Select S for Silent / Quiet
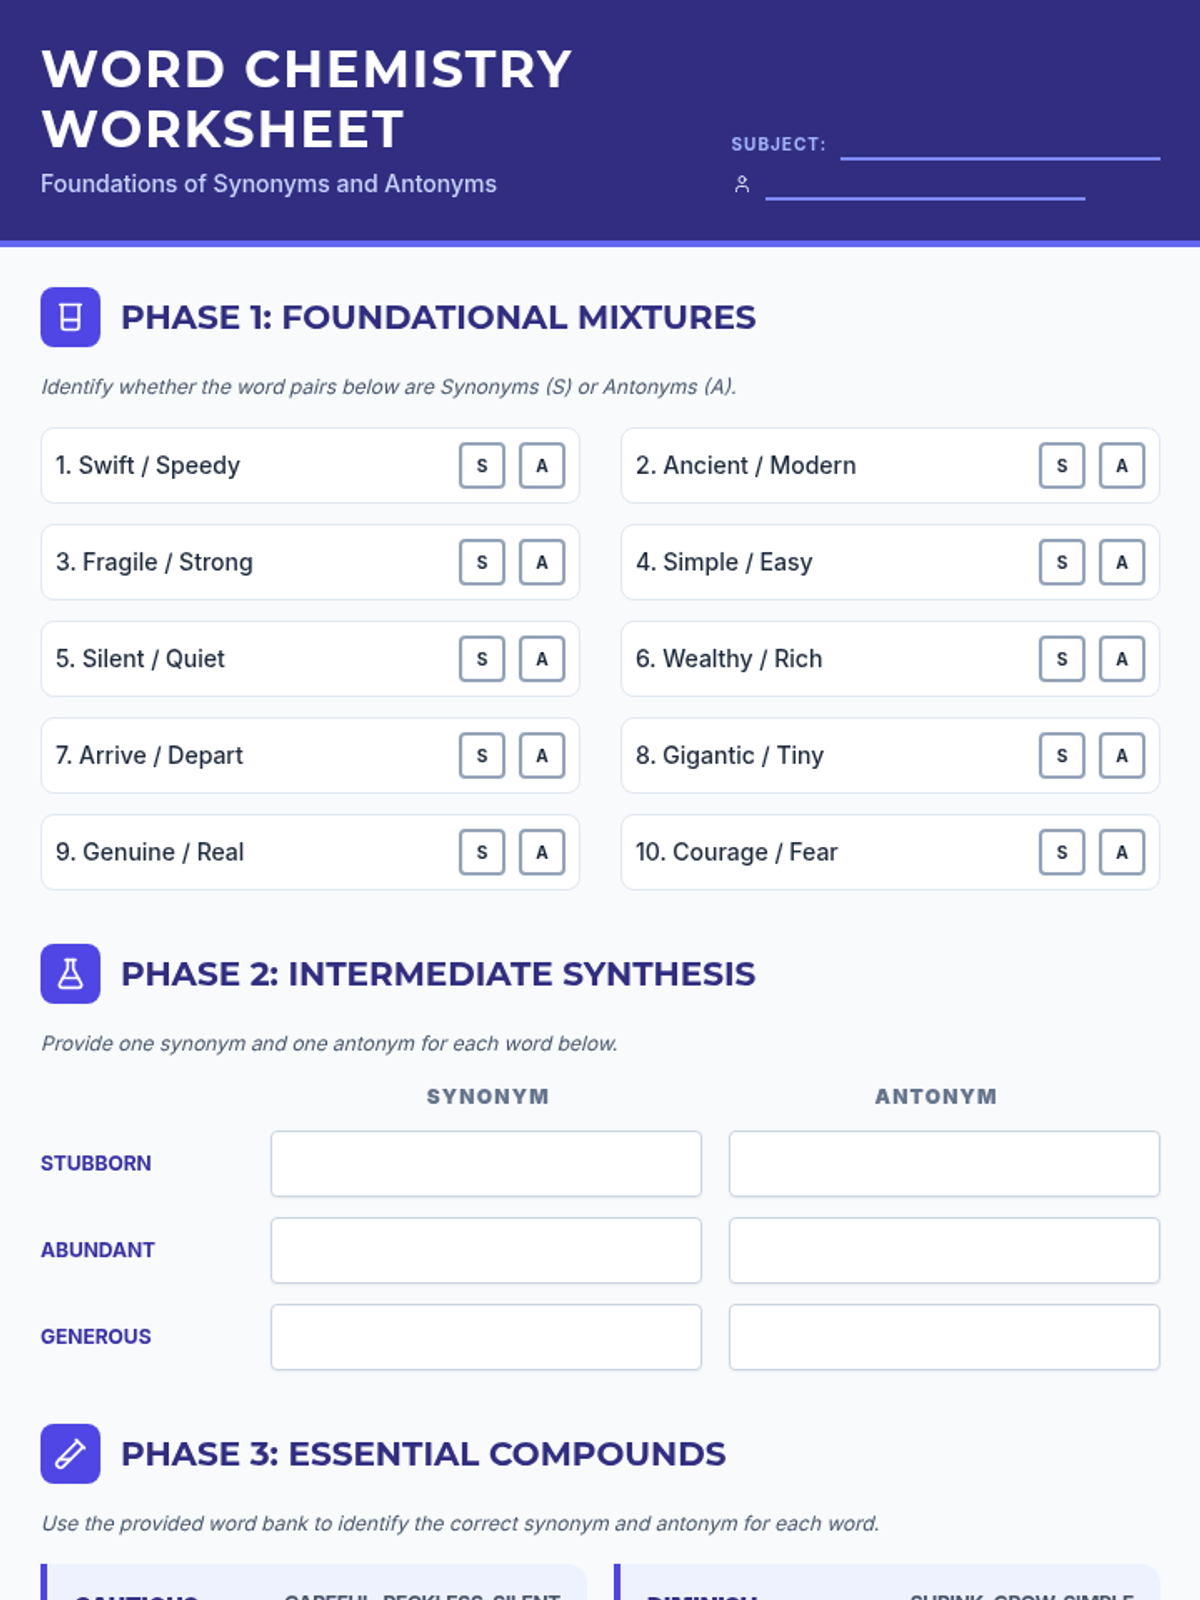The height and width of the screenshot is (1600, 1200). pyautogui.click(x=482, y=659)
